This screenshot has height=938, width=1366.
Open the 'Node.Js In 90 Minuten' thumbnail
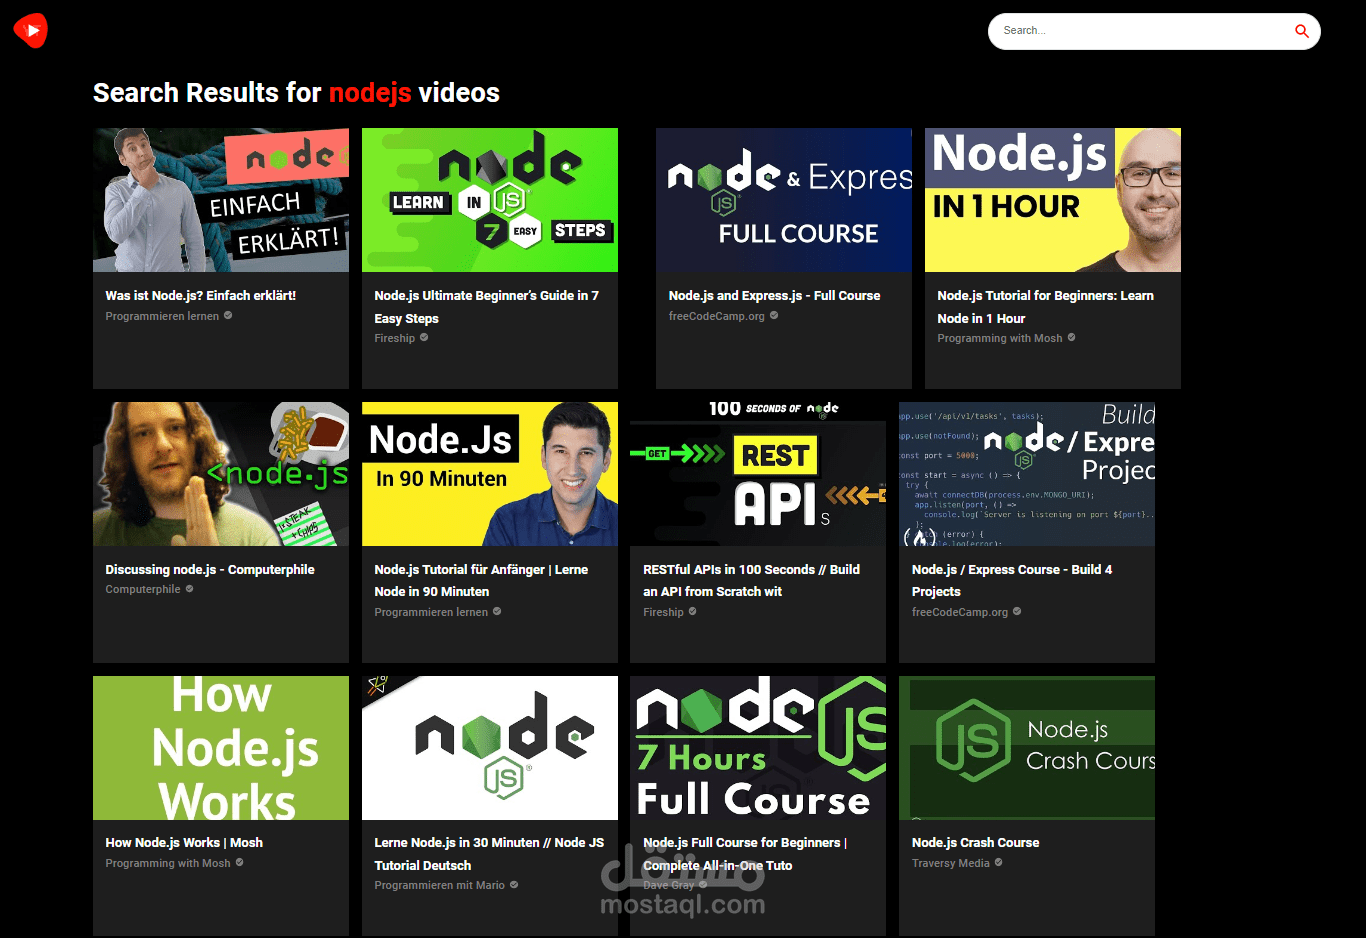490,474
